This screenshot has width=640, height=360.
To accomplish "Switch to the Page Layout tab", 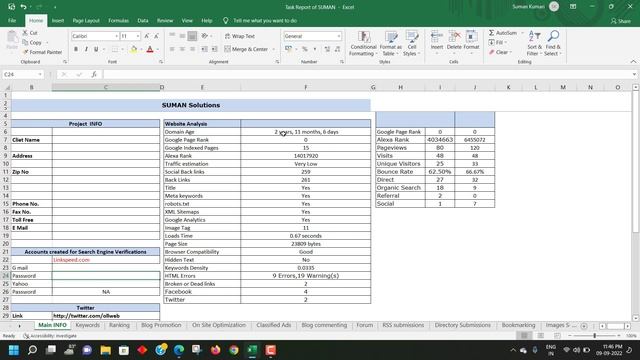I will coord(86,20).
